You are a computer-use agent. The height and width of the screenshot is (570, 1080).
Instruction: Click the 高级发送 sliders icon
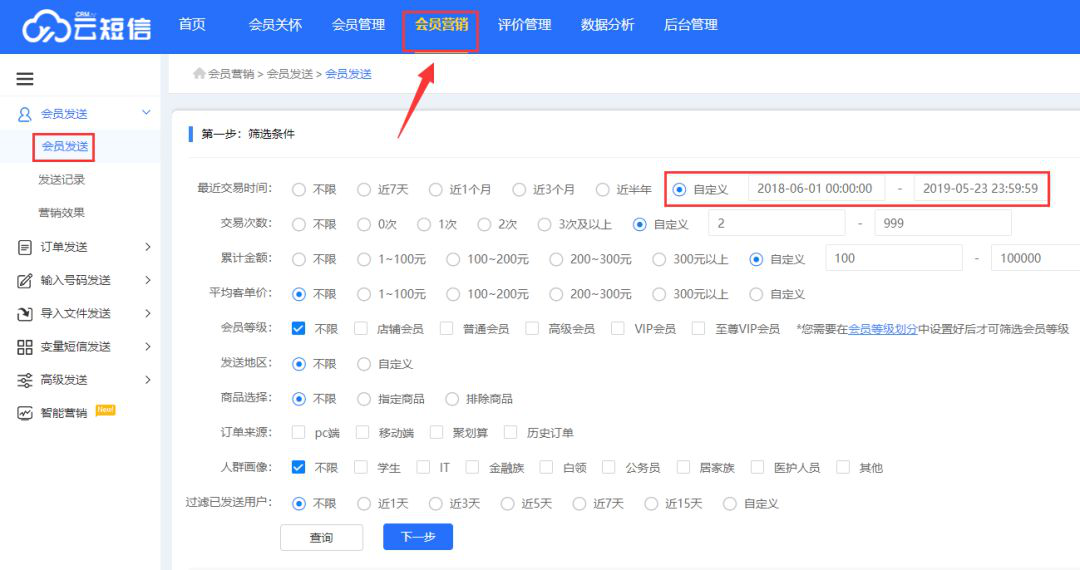[x=25, y=380]
